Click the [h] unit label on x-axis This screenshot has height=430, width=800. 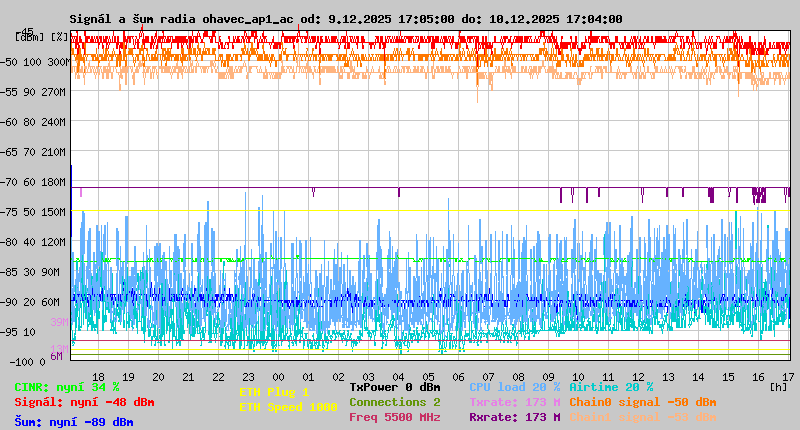(x=778, y=387)
